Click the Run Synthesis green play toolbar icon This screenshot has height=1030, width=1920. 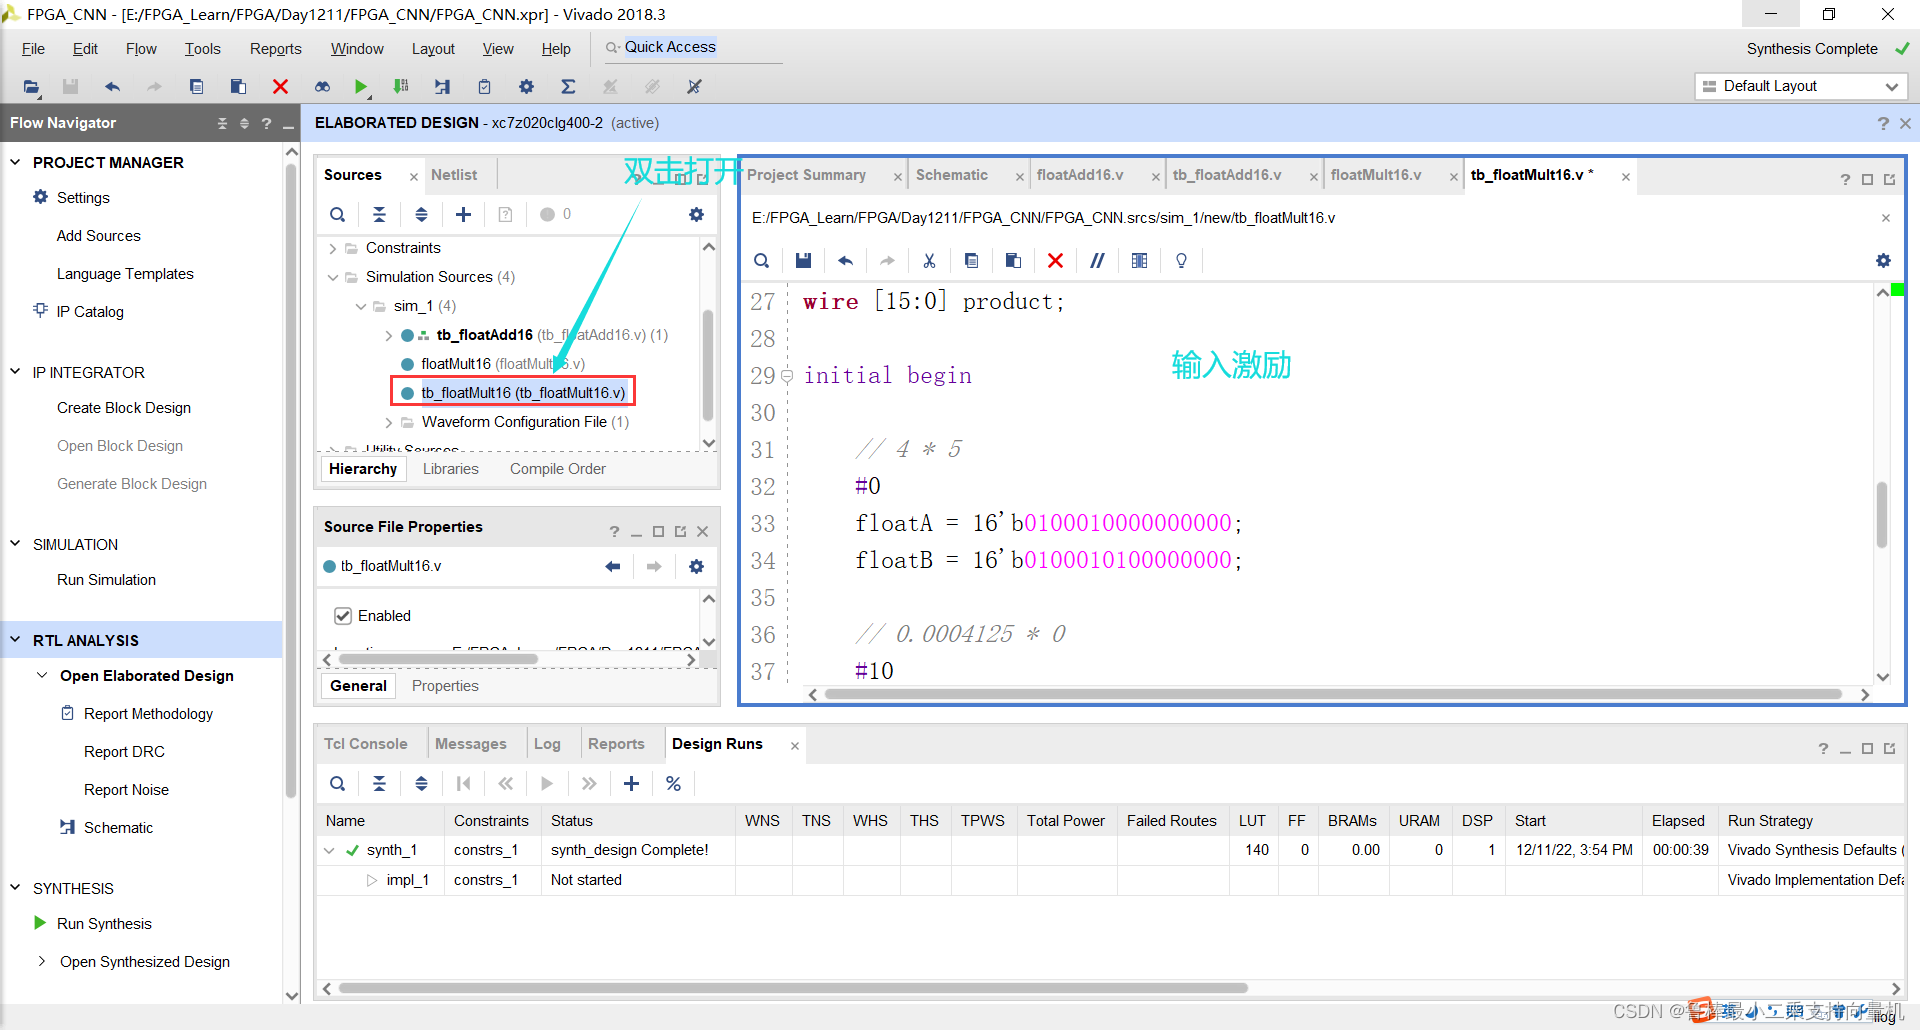coord(361,87)
